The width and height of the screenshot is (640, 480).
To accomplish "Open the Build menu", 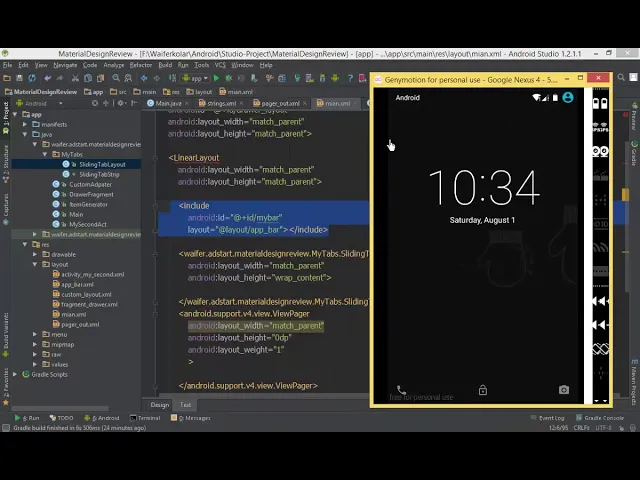I will [165, 65].
